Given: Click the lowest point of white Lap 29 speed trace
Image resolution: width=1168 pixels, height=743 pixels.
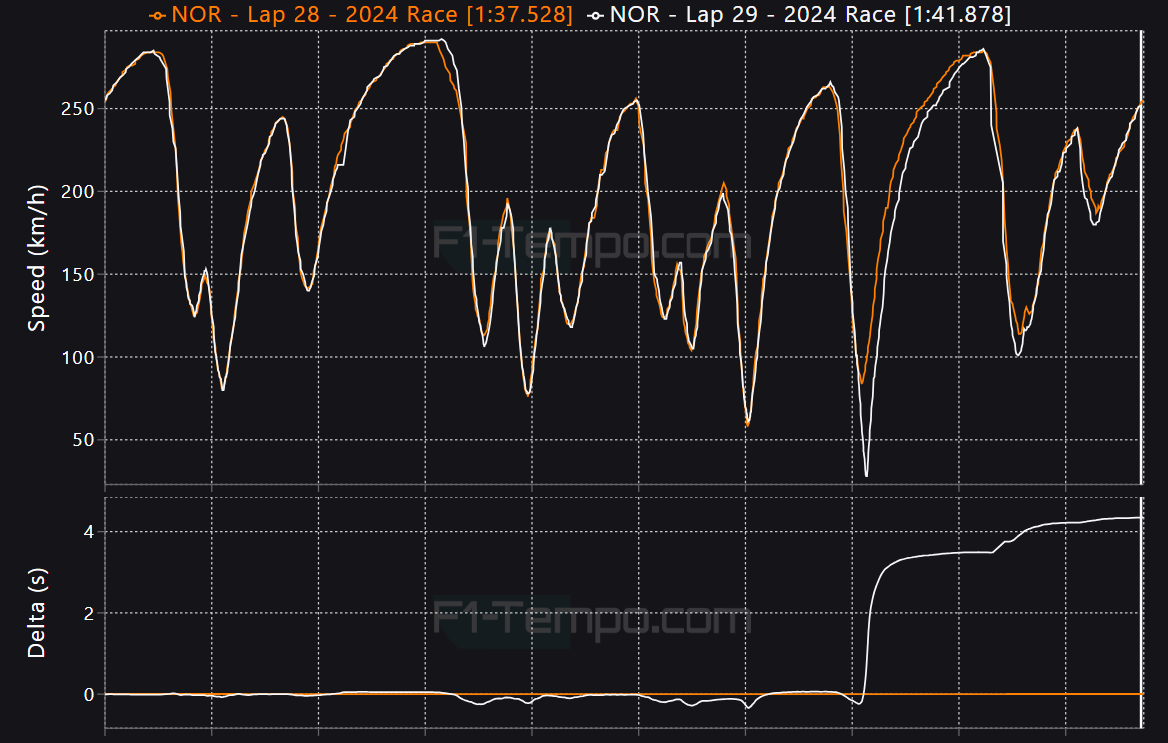Looking at the screenshot, I should (866, 475).
